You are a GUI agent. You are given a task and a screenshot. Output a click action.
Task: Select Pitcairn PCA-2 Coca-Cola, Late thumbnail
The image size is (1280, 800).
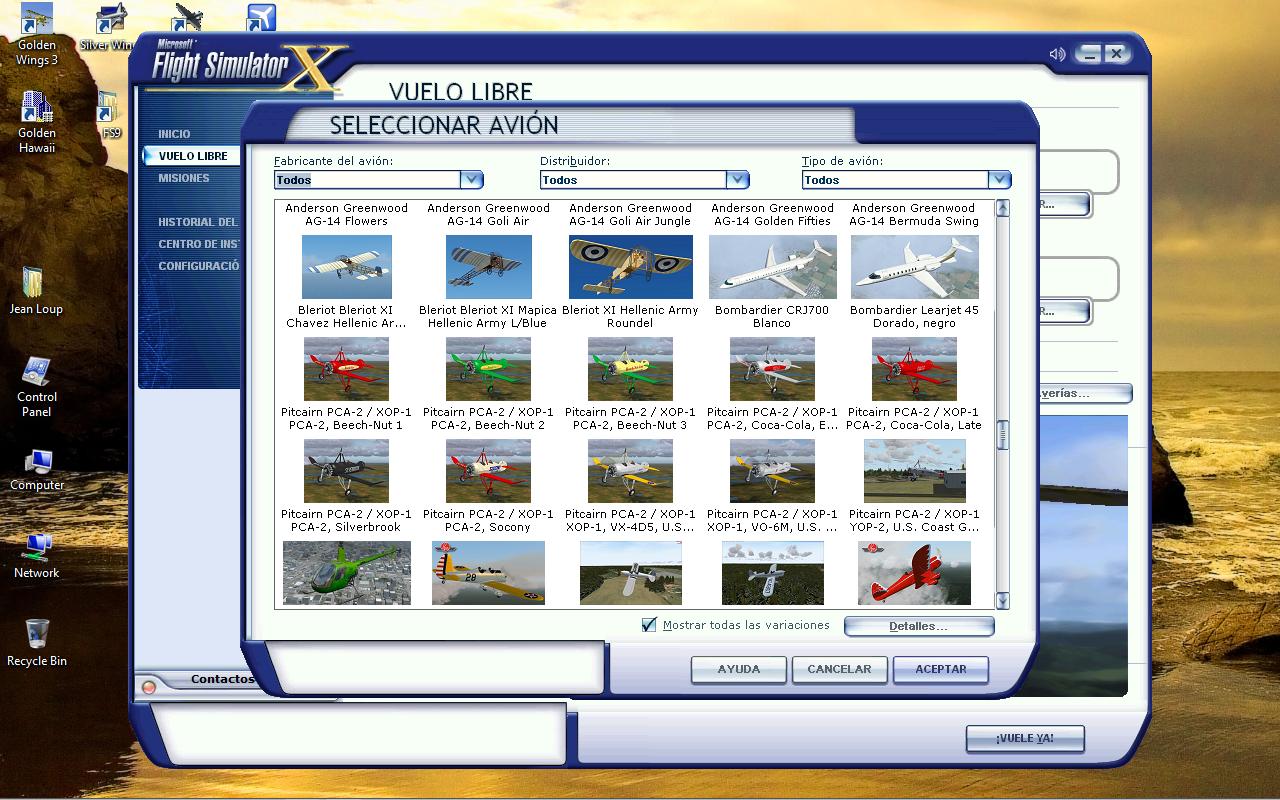click(x=915, y=369)
